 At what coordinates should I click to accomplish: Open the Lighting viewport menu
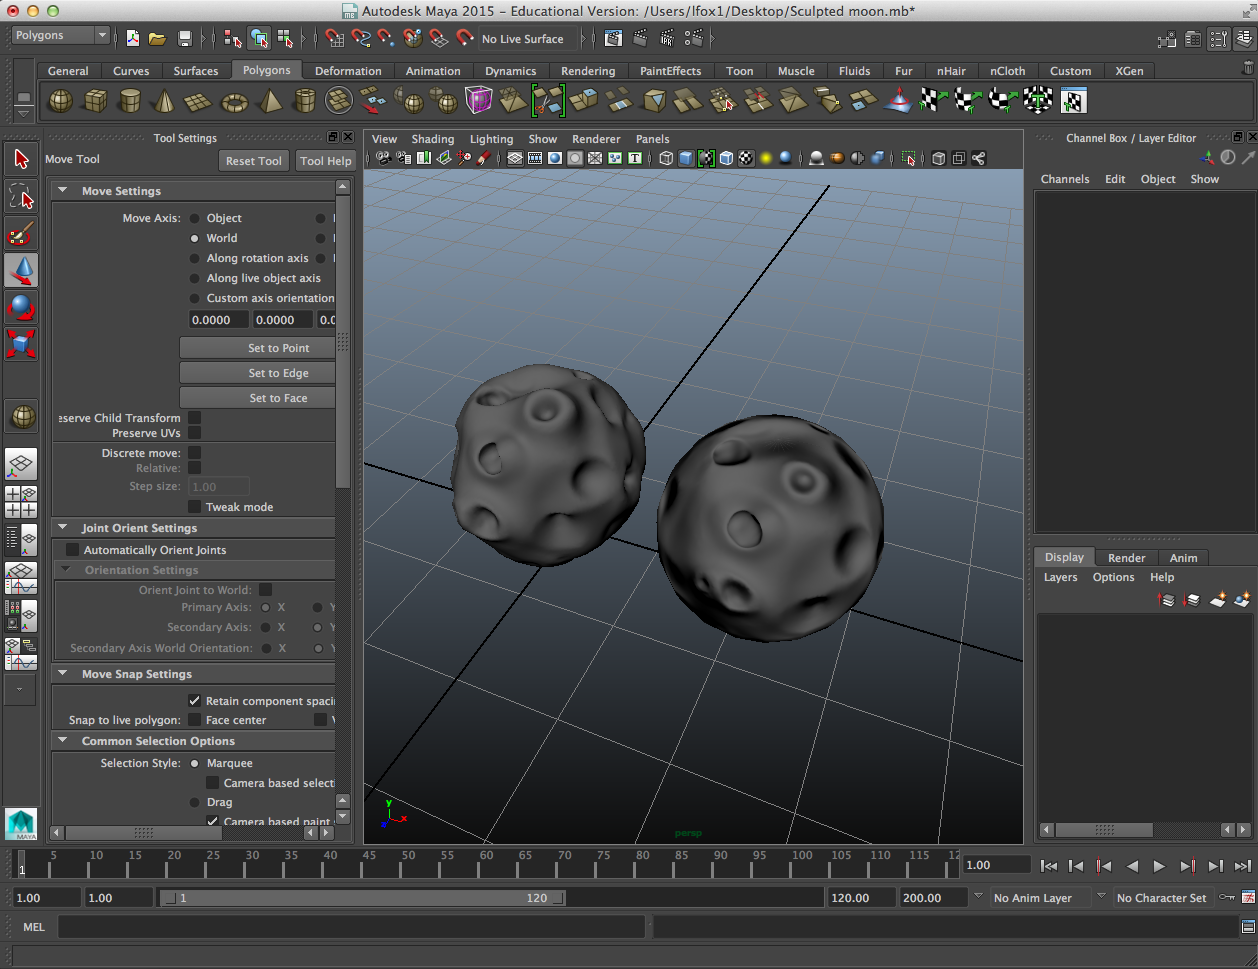click(x=491, y=139)
